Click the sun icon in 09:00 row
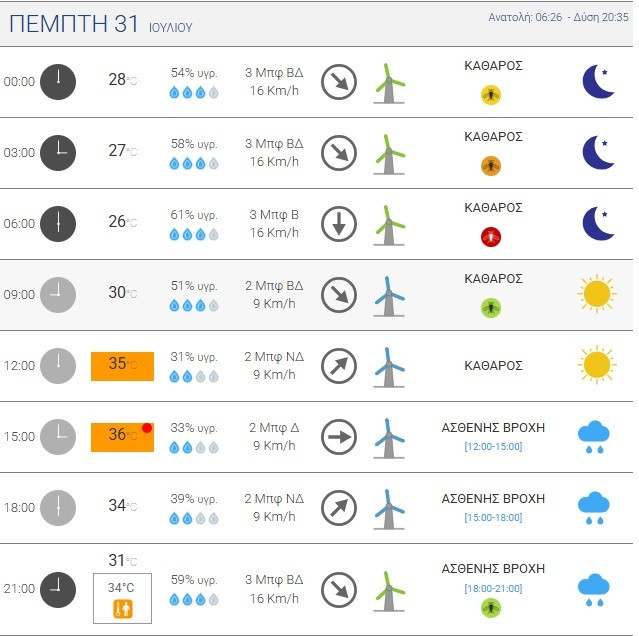The height and width of the screenshot is (636, 639). click(x=596, y=294)
